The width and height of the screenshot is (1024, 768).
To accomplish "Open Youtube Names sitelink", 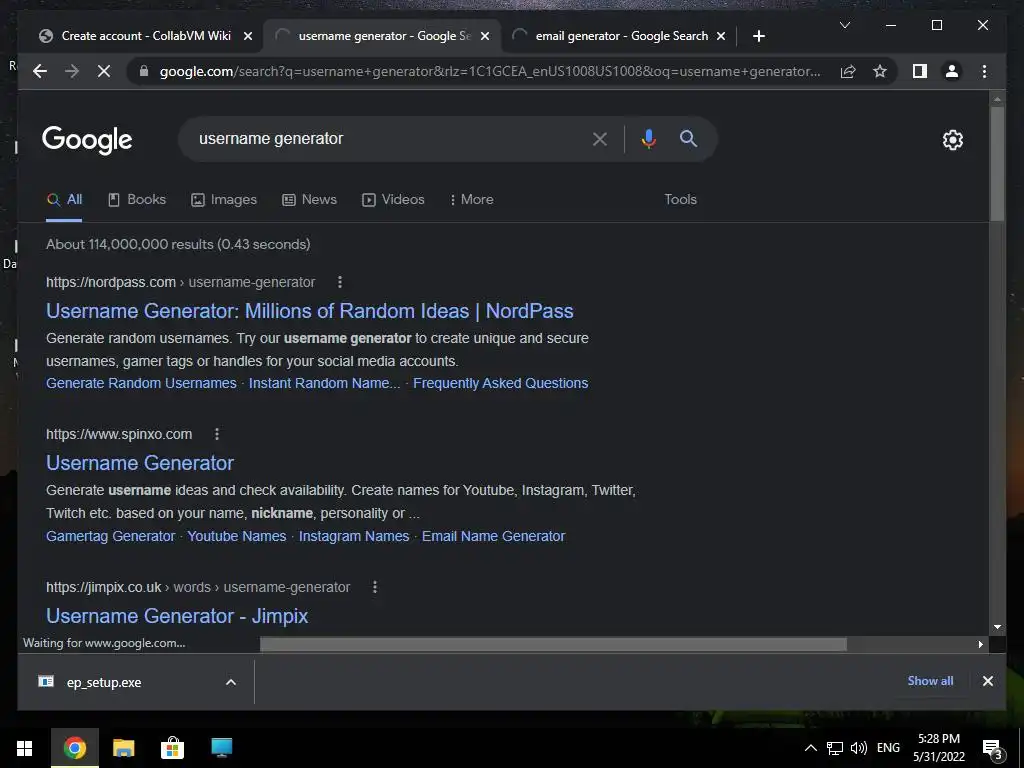I will pos(236,536).
